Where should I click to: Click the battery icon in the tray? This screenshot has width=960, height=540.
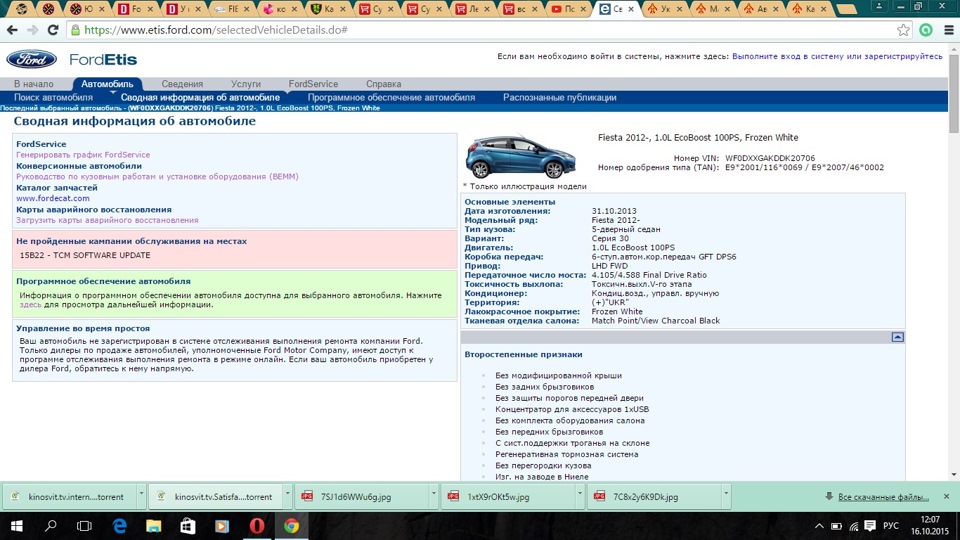(836, 526)
